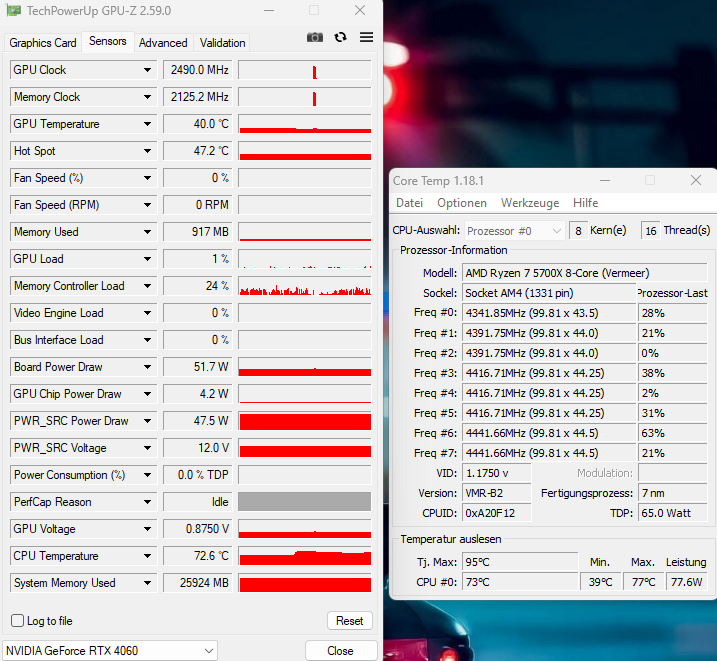Open the Fan Speed (RPM) dropdown
This screenshot has width=717, height=661.
tap(147, 205)
